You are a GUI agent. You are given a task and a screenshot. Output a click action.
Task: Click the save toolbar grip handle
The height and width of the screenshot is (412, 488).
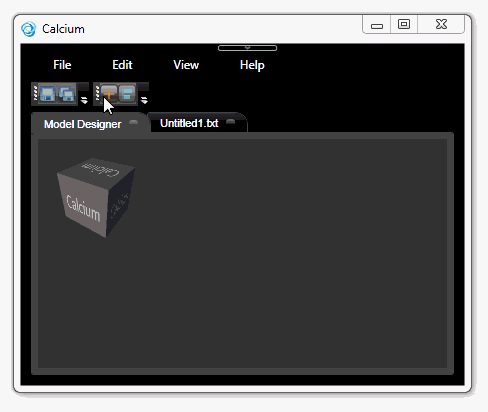coord(35,93)
